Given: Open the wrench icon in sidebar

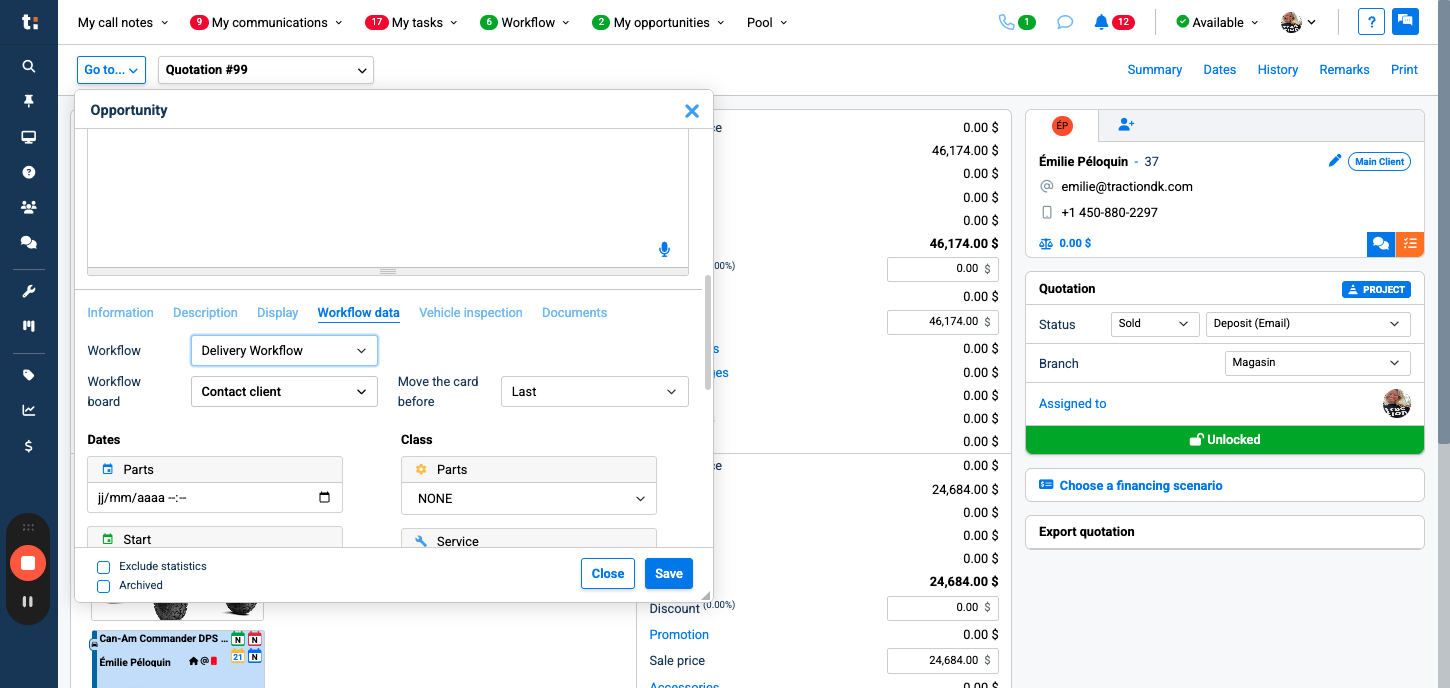Looking at the screenshot, I should pyautogui.click(x=29, y=291).
